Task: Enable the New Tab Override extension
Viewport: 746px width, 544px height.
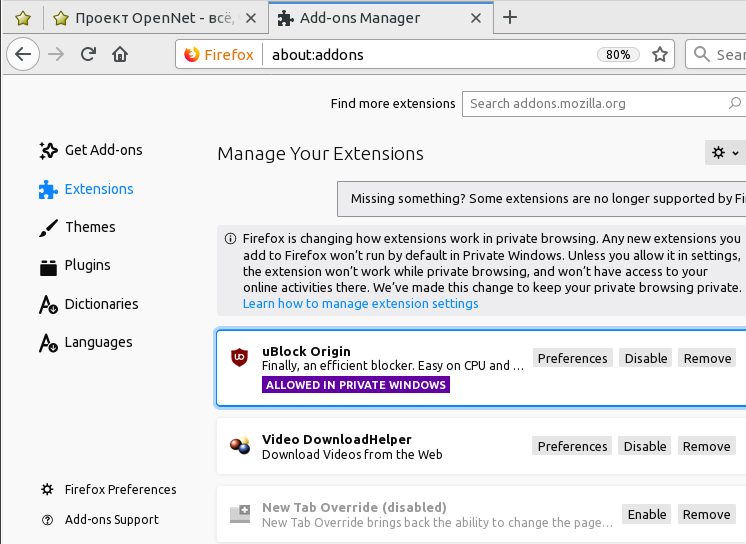Action: (x=646, y=514)
